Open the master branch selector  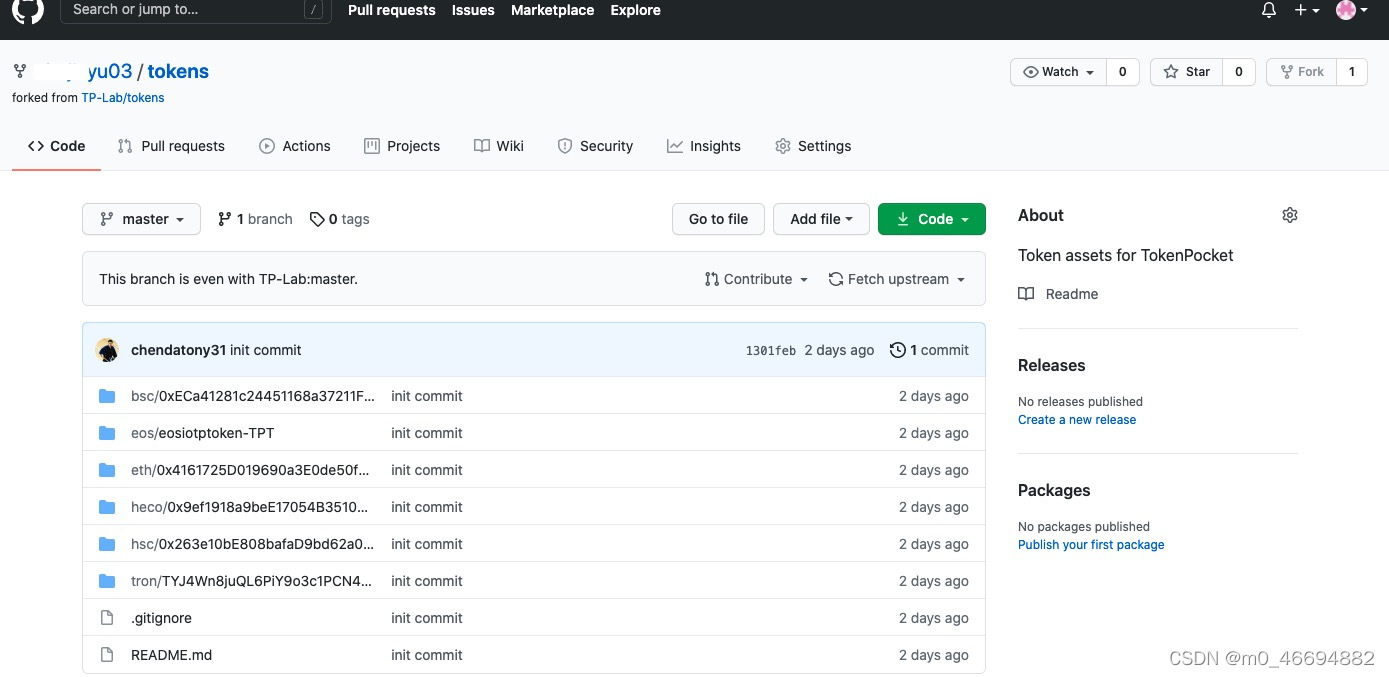(x=142, y=219)
